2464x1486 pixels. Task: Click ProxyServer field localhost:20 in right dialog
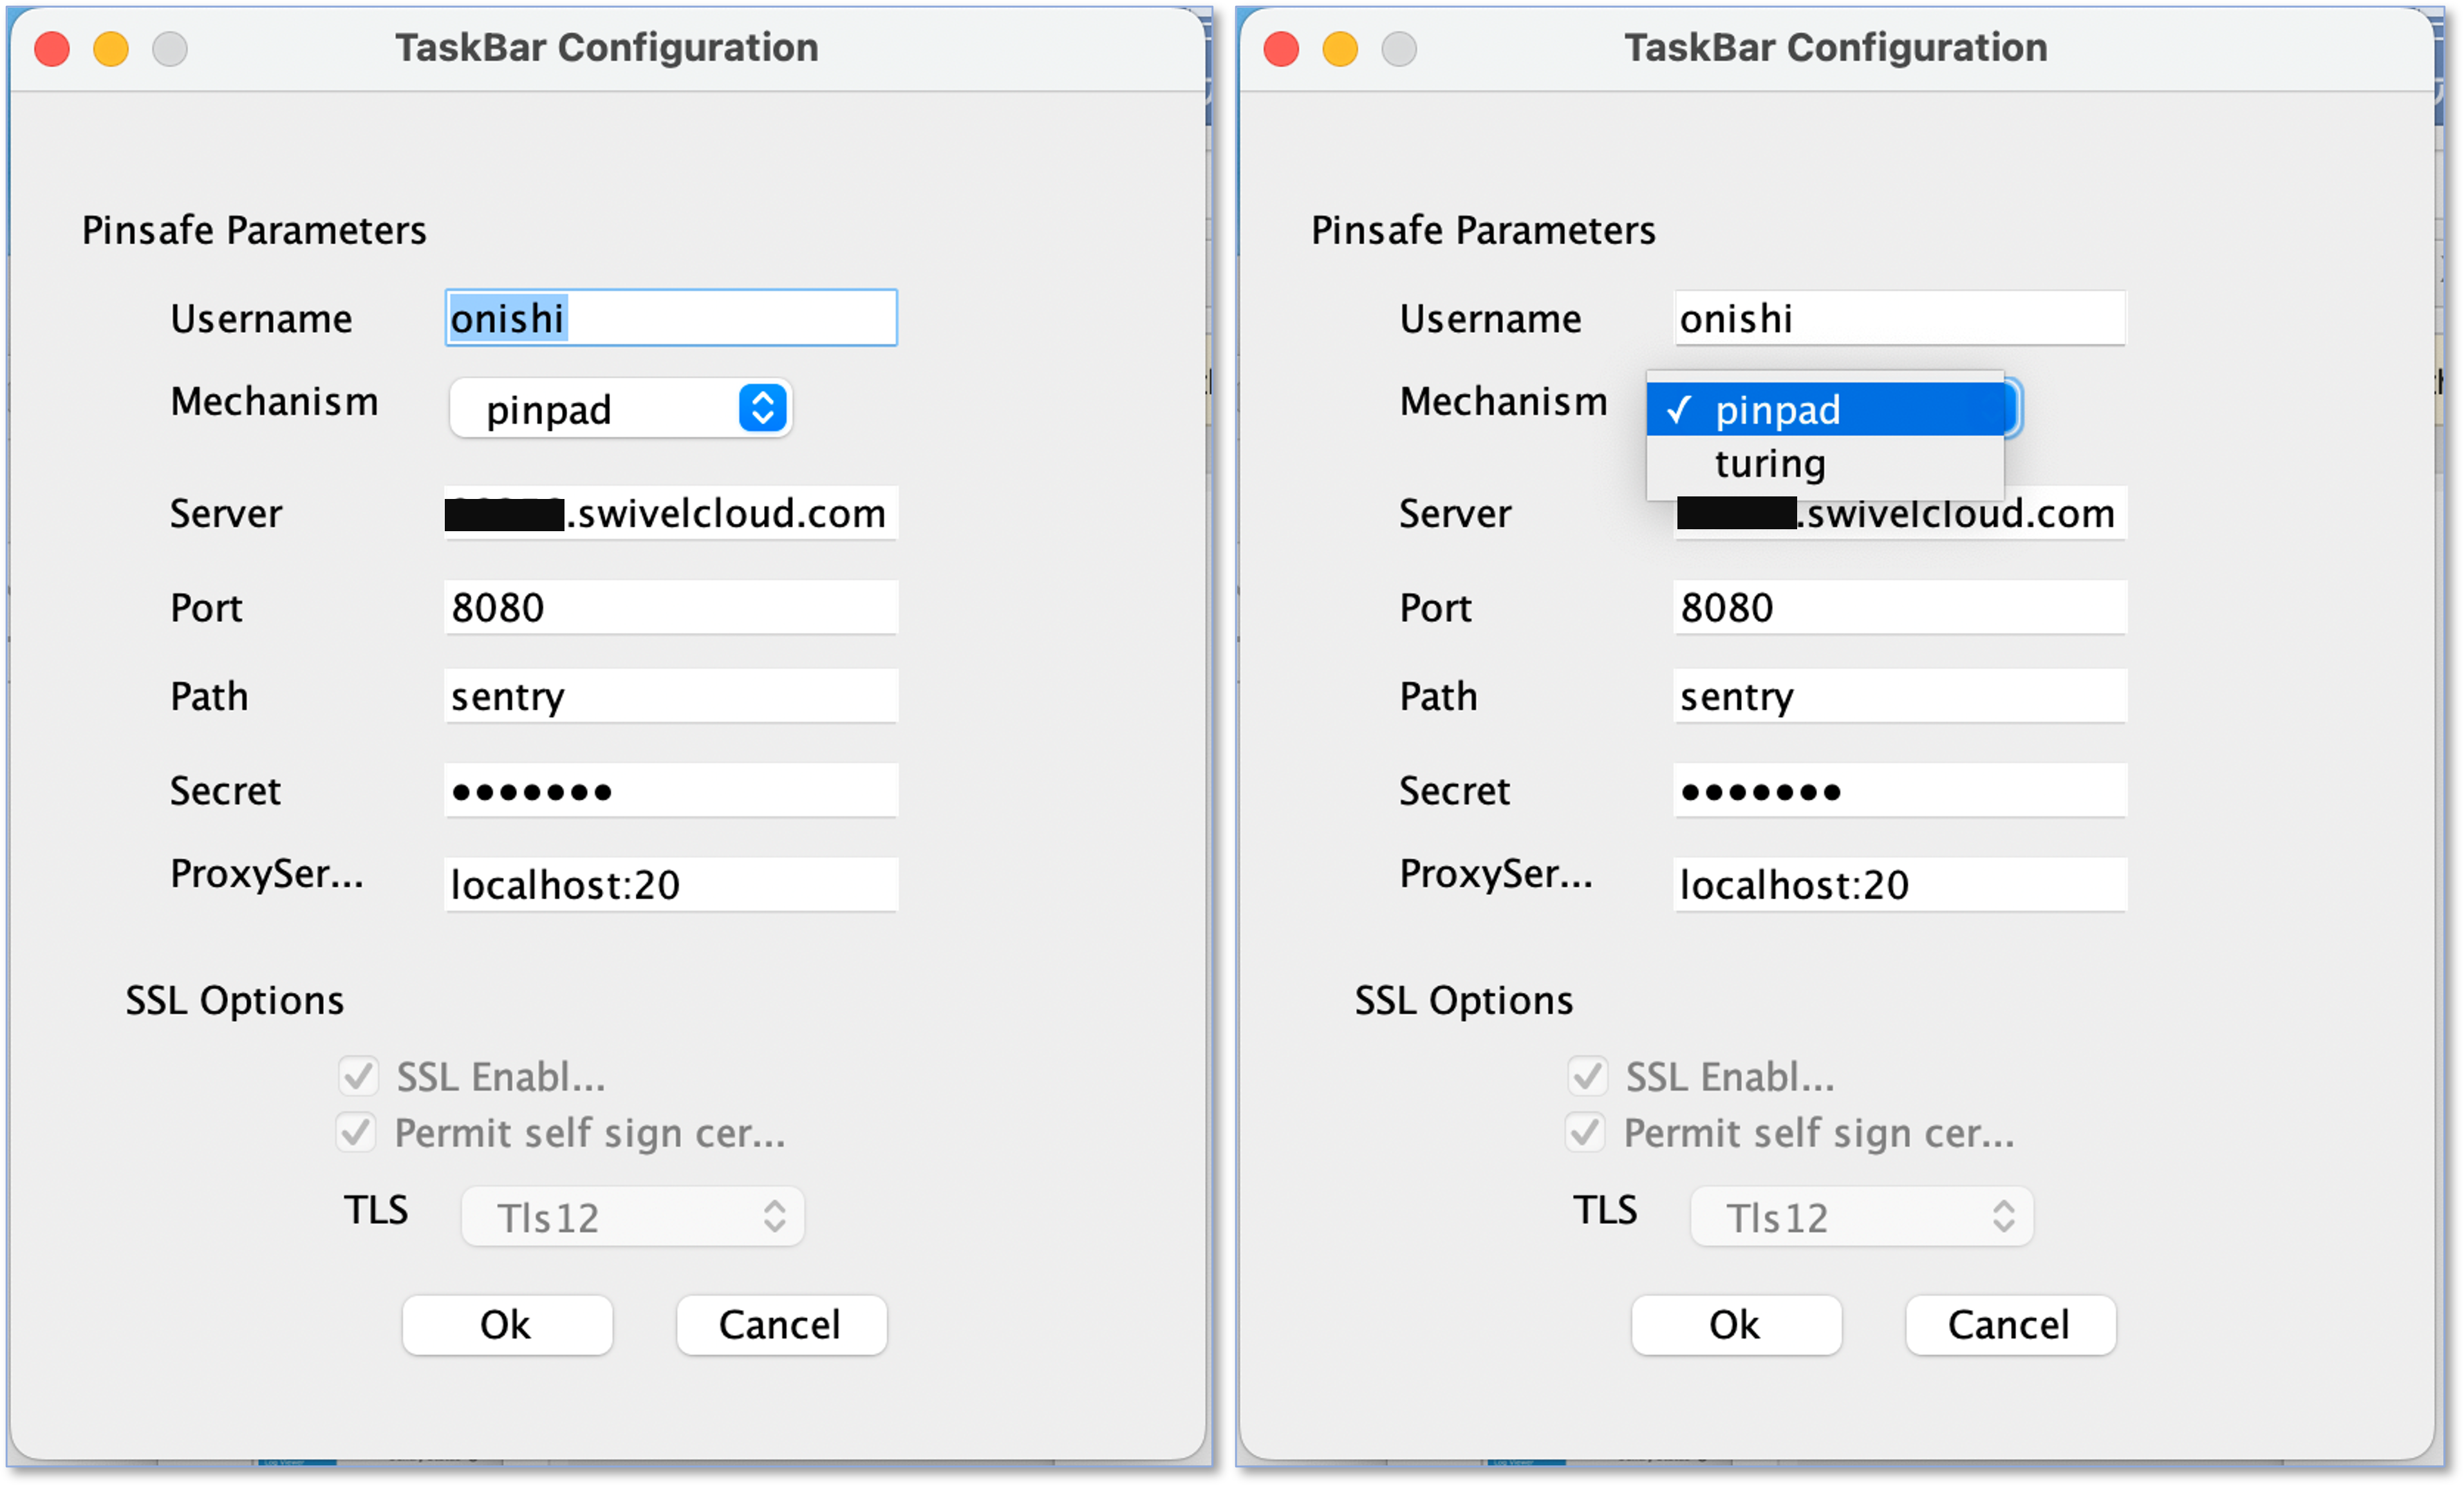[1900, 884]
